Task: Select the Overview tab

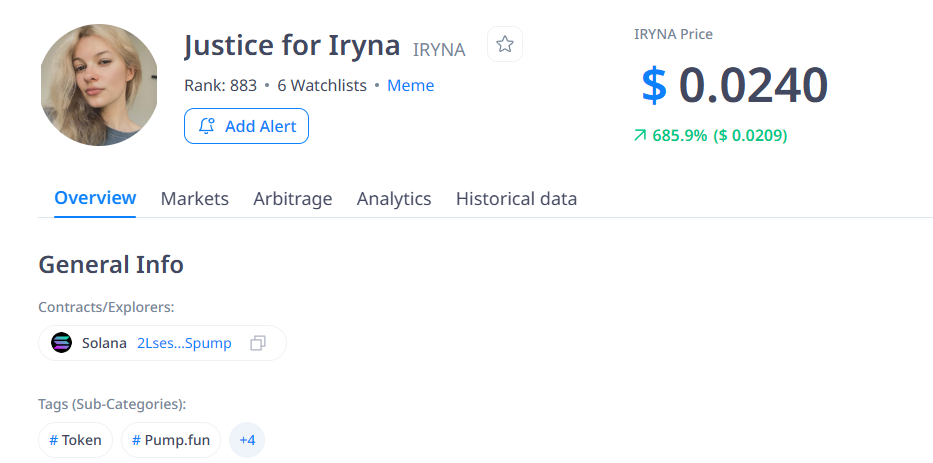Action: [x=95, y=198]
